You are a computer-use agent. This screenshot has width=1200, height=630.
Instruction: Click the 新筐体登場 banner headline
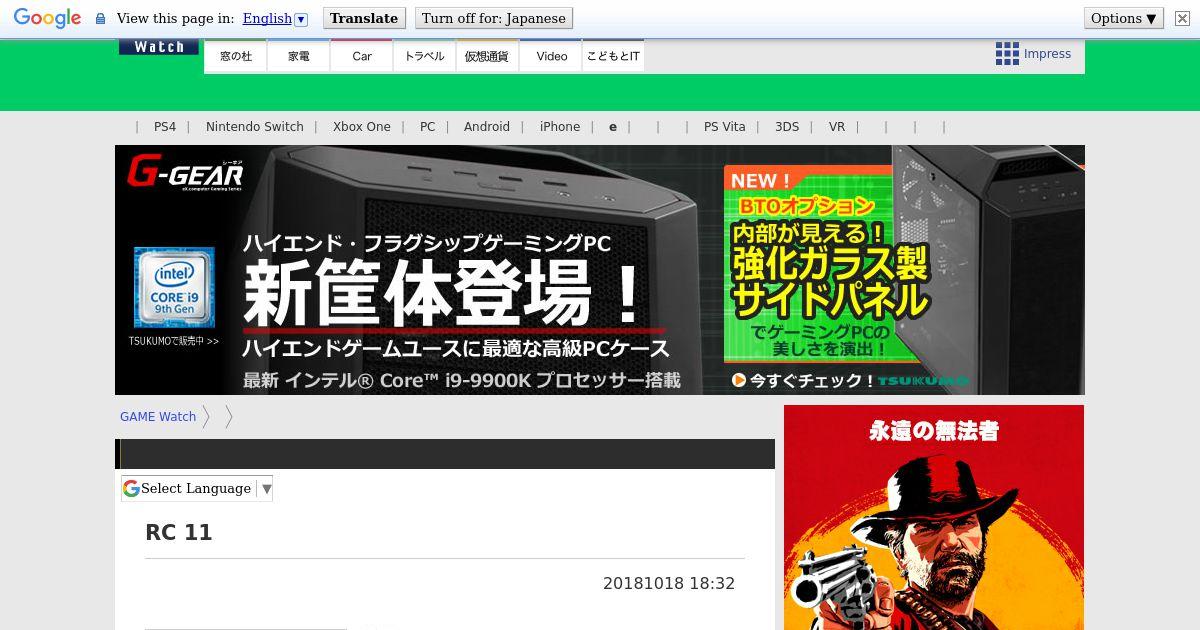[444, 293]
